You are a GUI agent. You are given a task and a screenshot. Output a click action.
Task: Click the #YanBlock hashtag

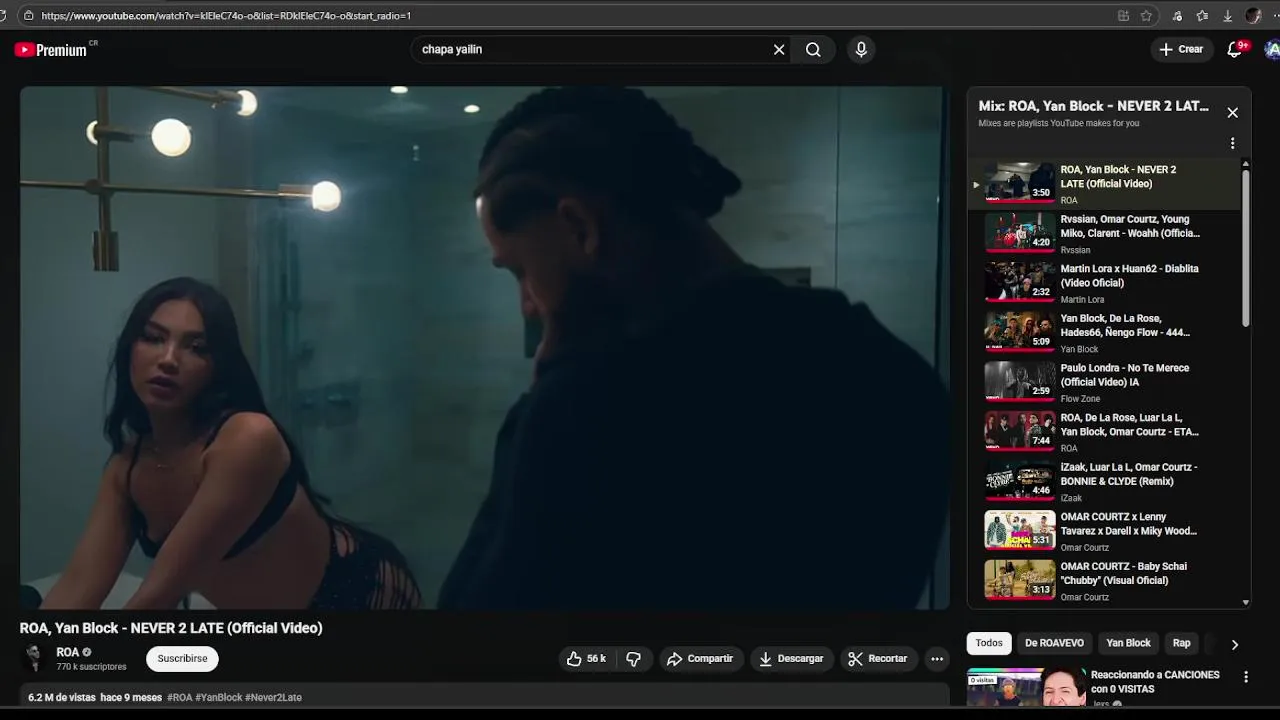click(218, 697)
